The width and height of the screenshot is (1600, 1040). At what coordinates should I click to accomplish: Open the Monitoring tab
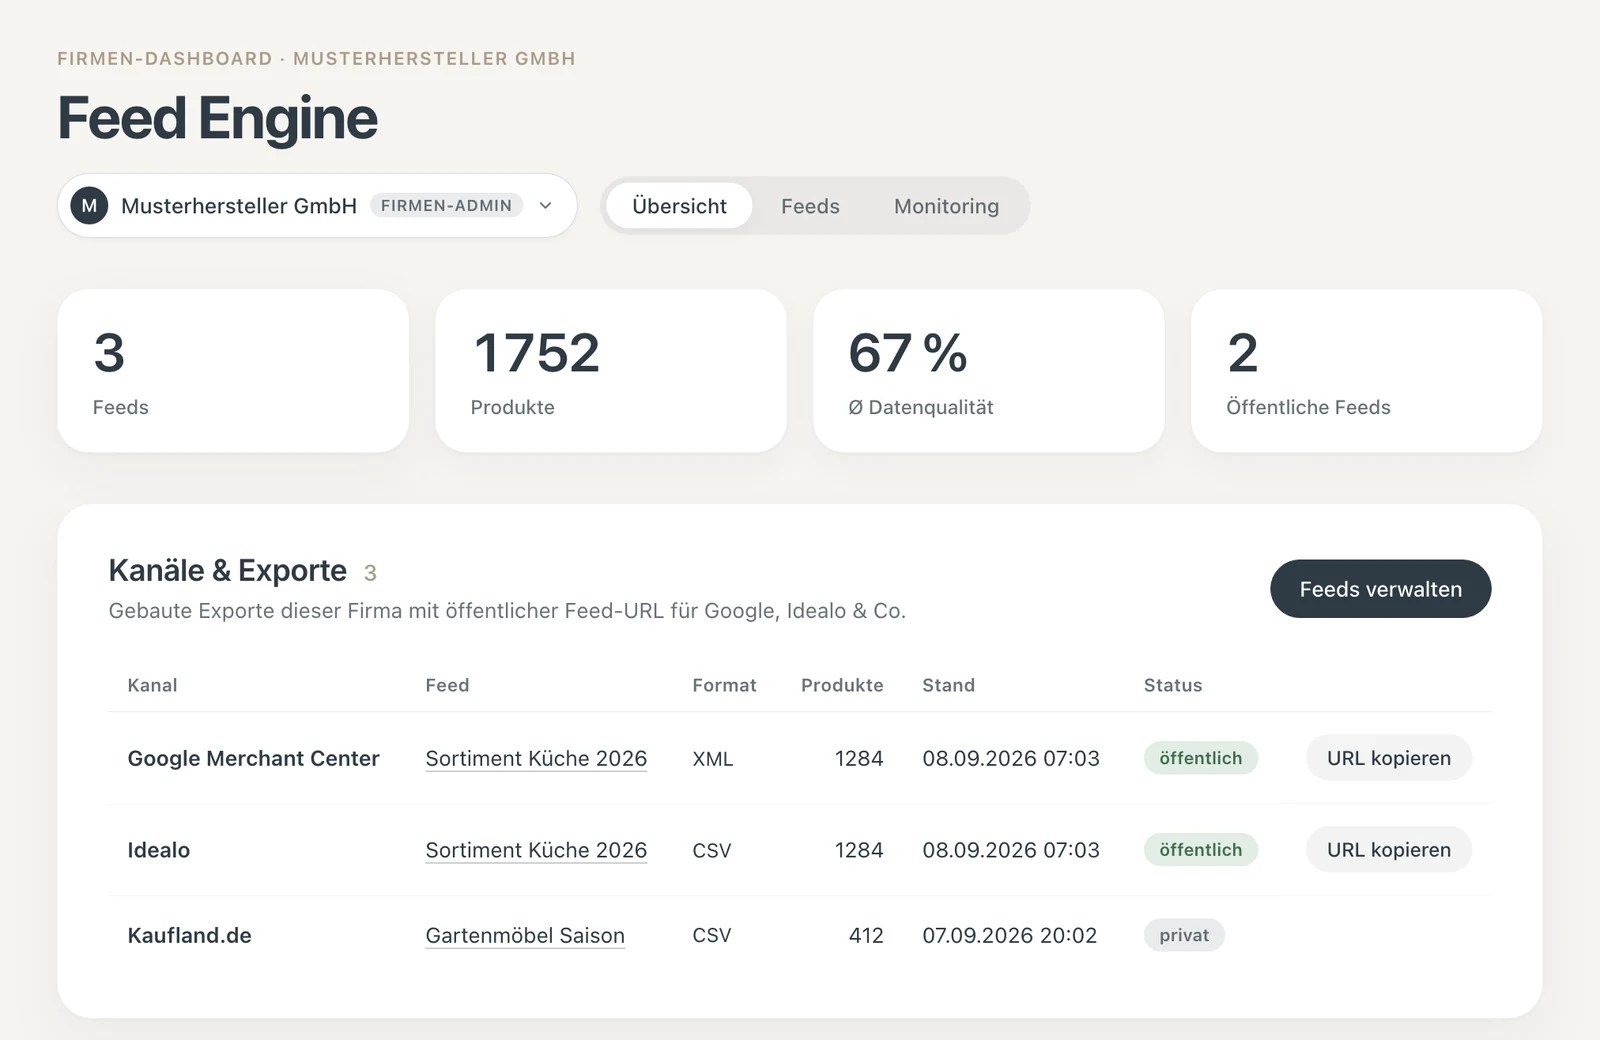tap(946, 206)
